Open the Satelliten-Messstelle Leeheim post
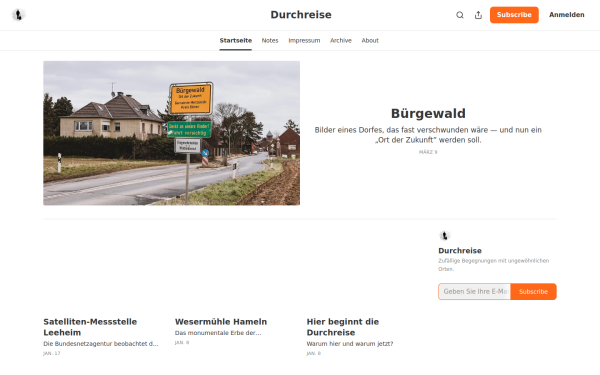The width and height of the screenshot is (600, 375). click(90, 327)
